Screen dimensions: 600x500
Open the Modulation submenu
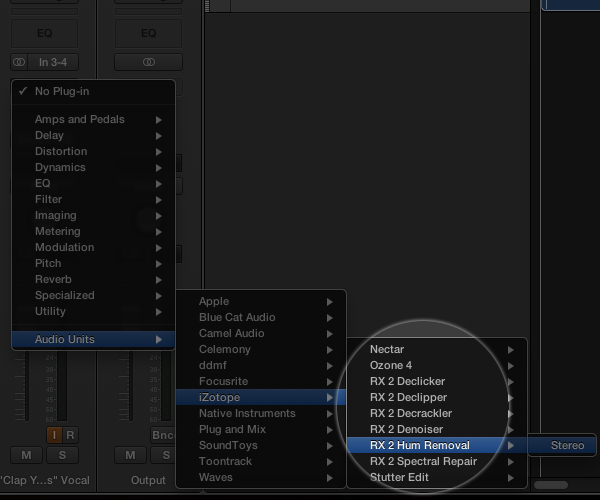[93, 248]
